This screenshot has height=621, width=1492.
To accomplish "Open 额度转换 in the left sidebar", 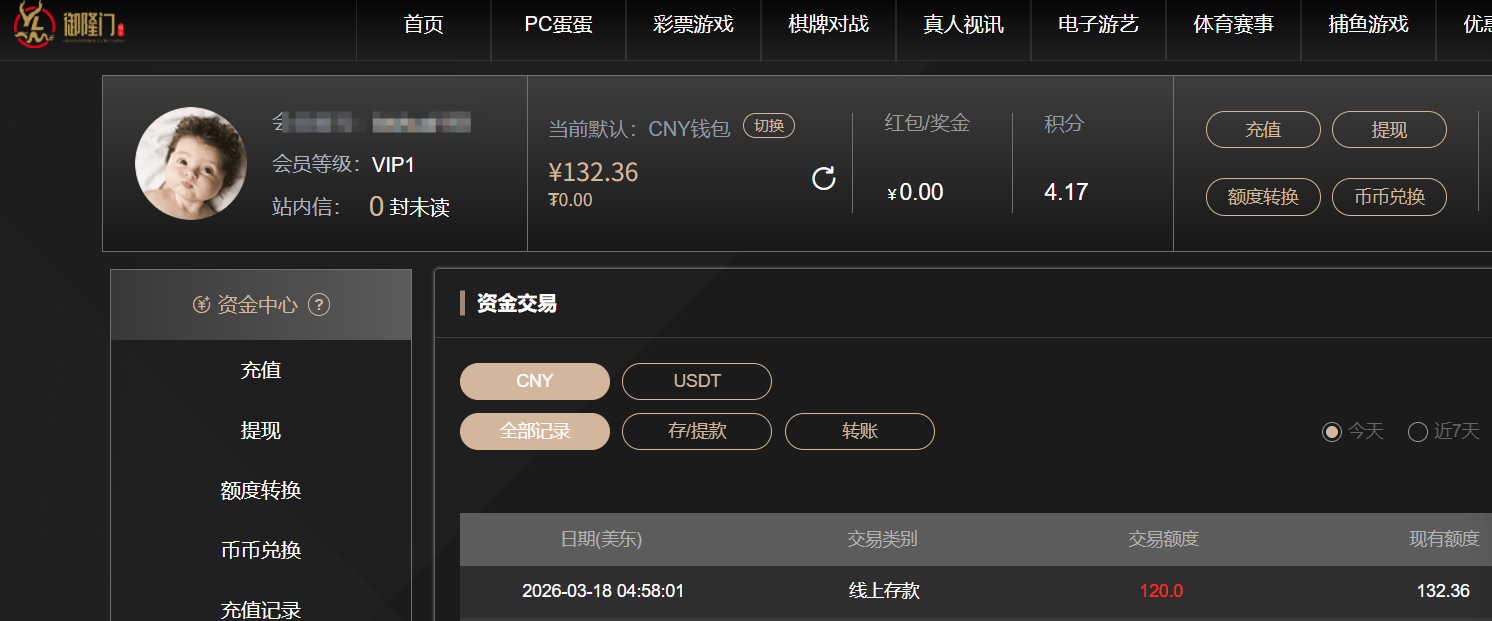I will tap(261, 491).
